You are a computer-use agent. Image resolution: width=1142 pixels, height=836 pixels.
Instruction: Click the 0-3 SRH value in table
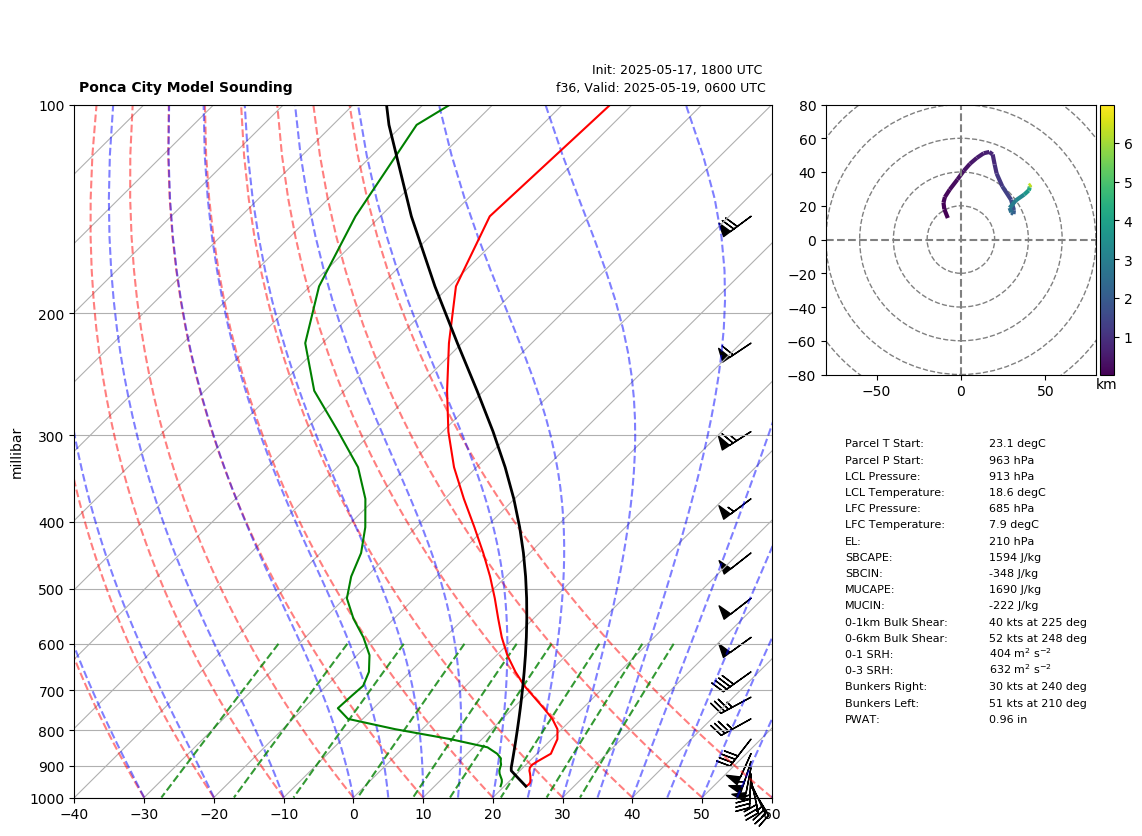(1020, 669)
